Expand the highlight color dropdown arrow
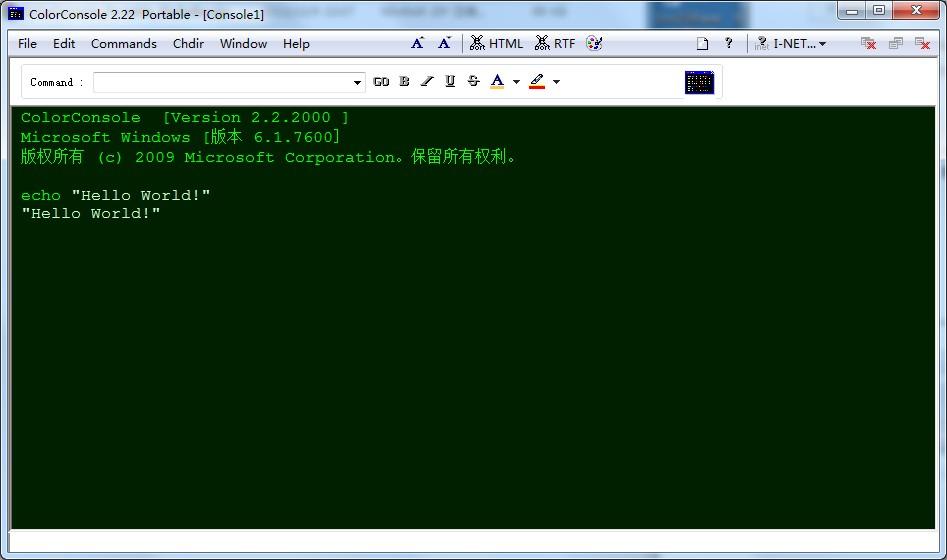Viewport: 947px width, 560px height. pos(556,82)
